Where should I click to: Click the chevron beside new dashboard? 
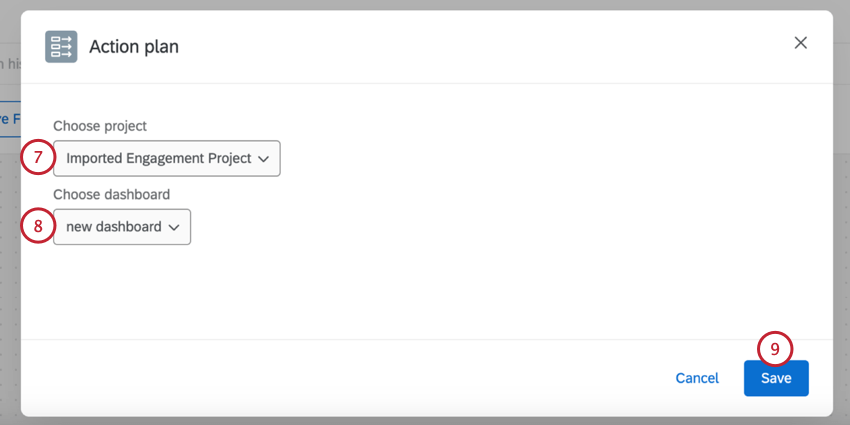click(x=174, y=227)
